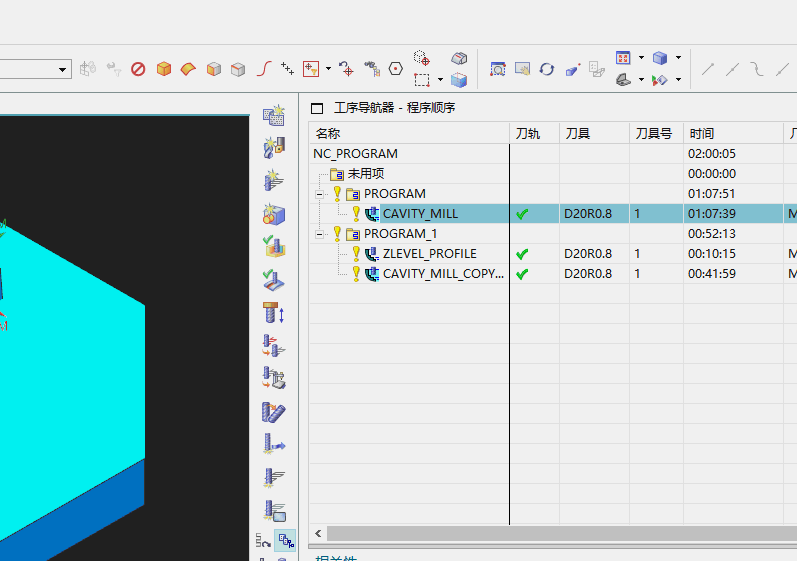The image size is (797, 561).
Task: Click the red curve toolbar icon
Action: point(264,69)
